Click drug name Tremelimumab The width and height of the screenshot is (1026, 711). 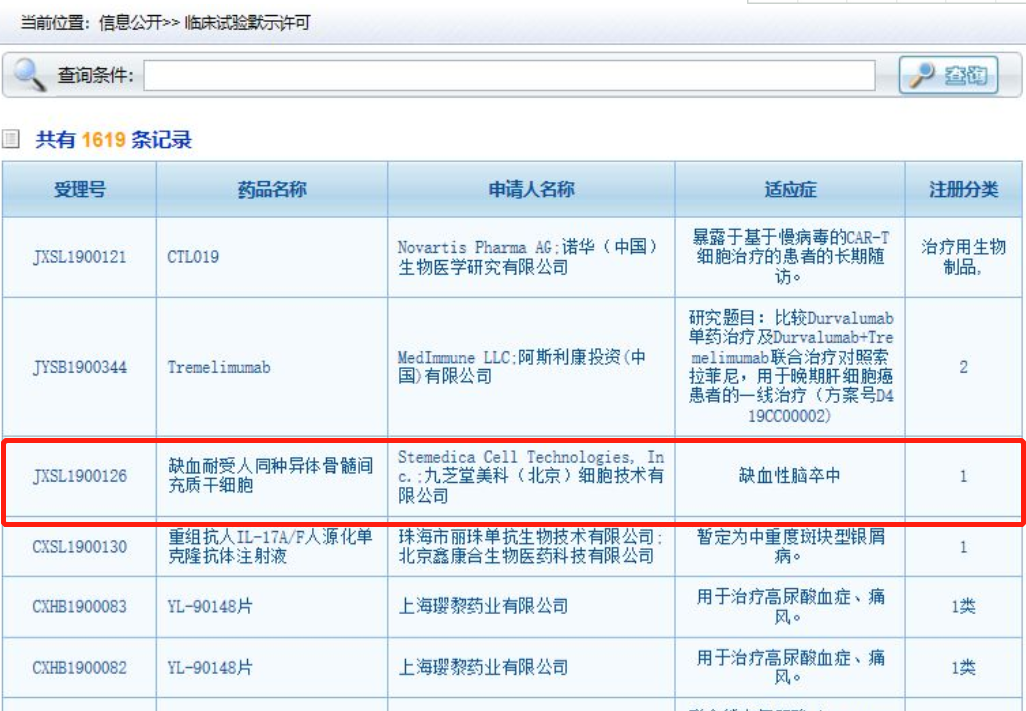pyautogui.click(x=219, y=367)
